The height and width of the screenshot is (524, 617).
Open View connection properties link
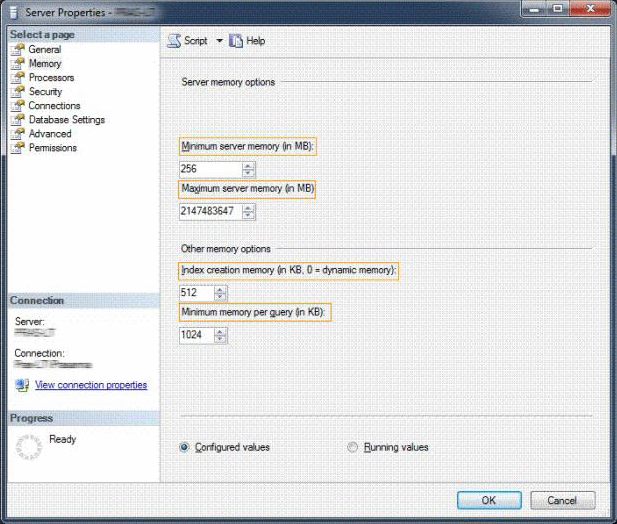[x=90, y=385]
